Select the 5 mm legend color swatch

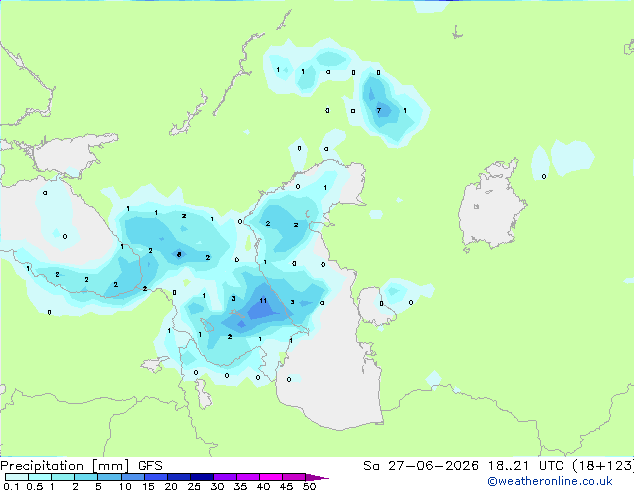pos(109,477)
